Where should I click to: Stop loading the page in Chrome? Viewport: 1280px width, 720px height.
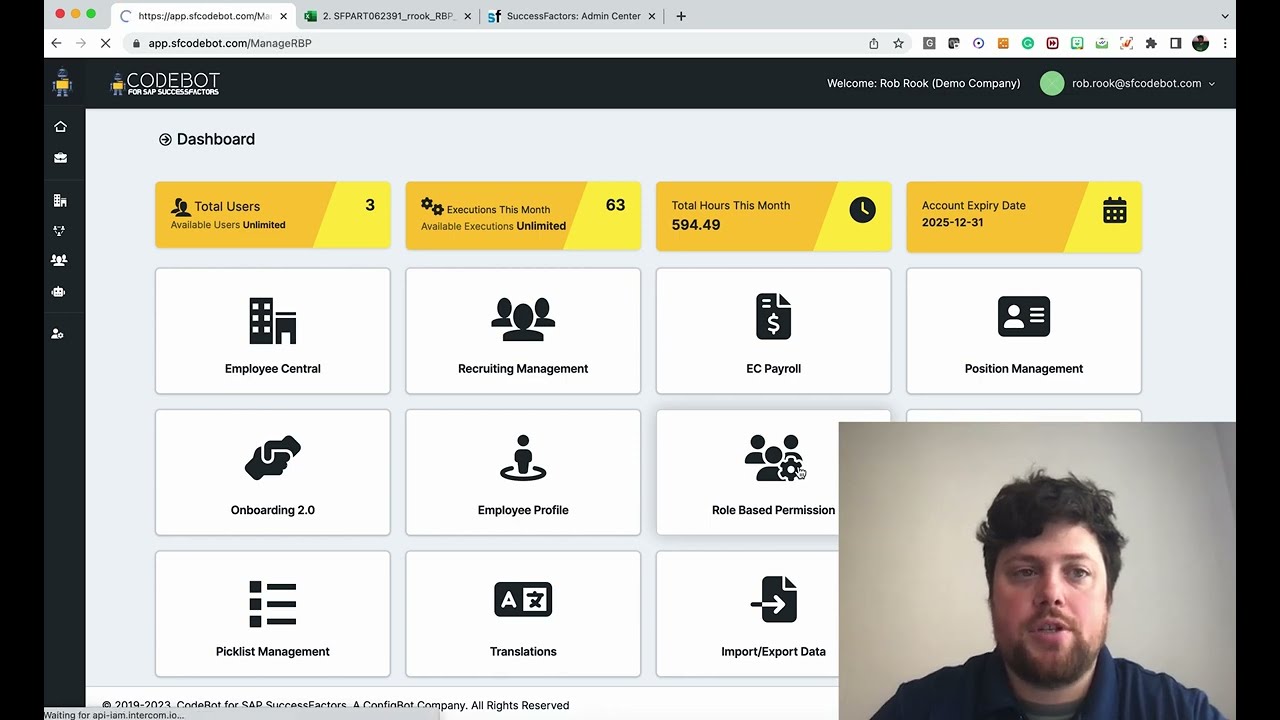point(105,43)
